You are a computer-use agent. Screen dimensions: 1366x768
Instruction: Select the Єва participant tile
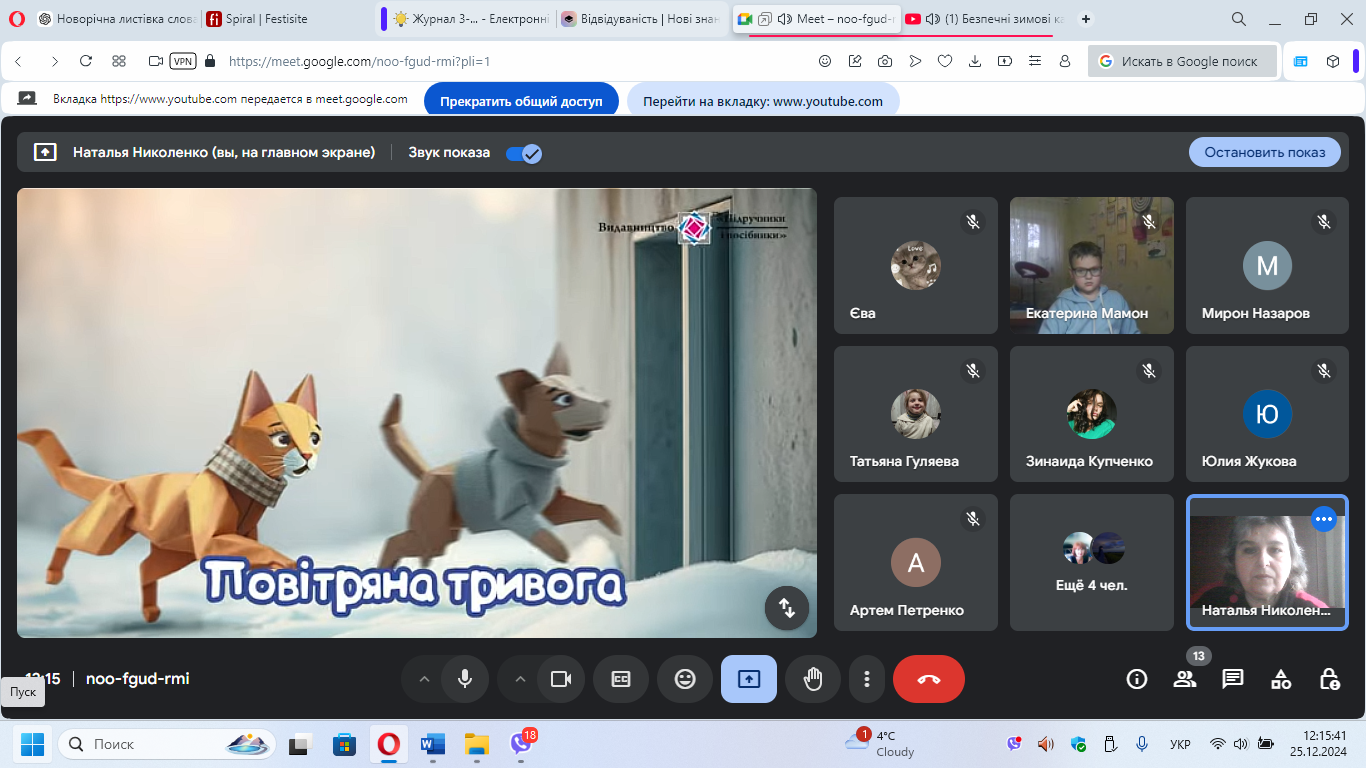pyautogui.click(x=916, y=265)
